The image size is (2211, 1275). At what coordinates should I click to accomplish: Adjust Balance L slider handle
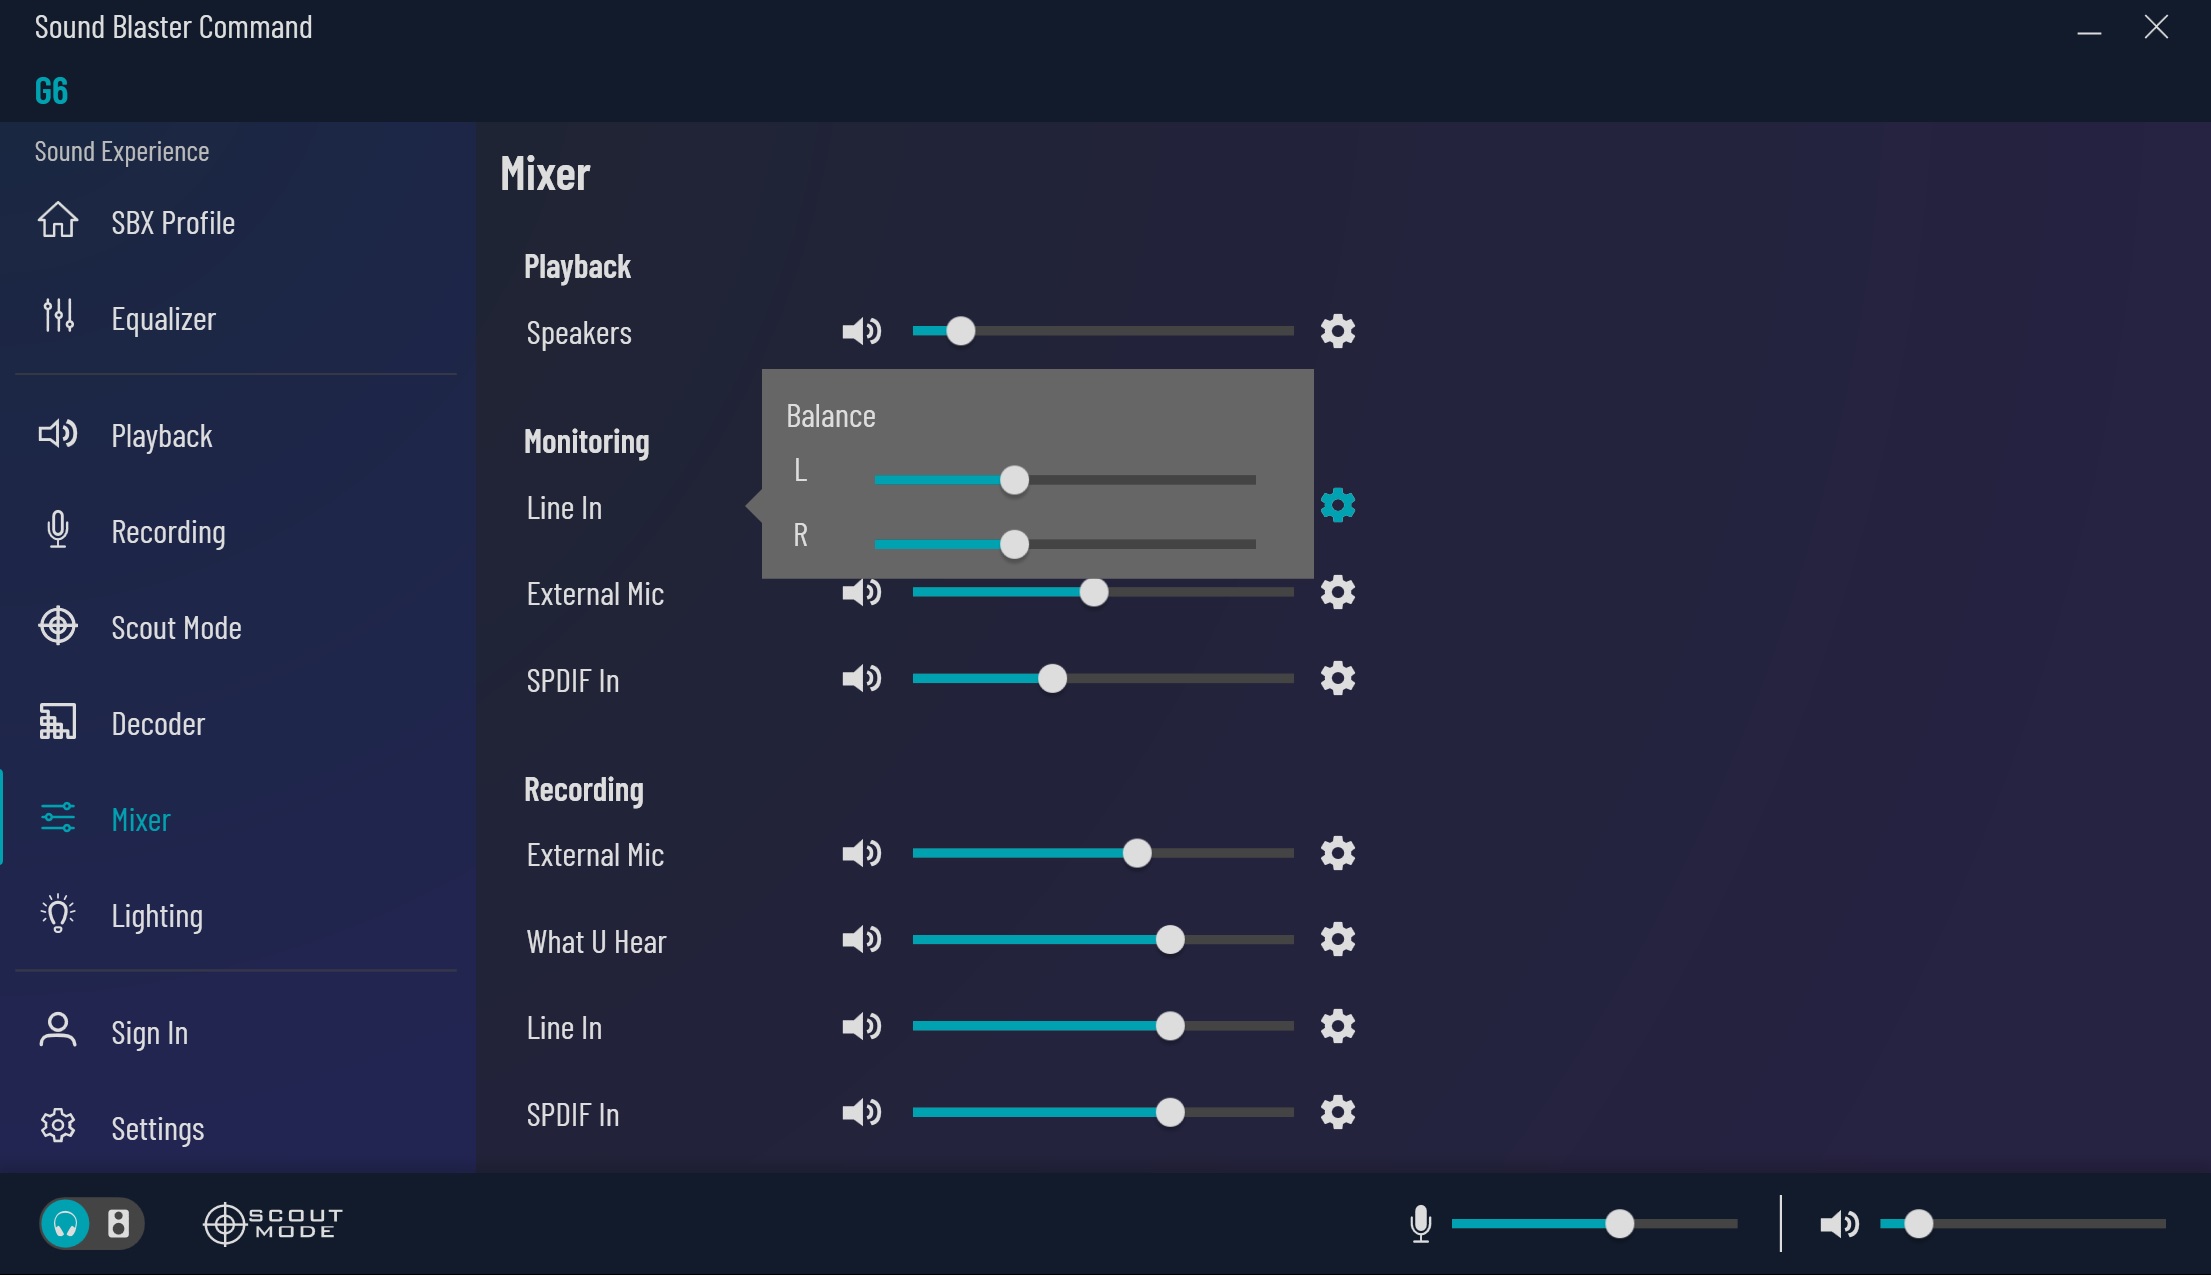point(1014,480)
